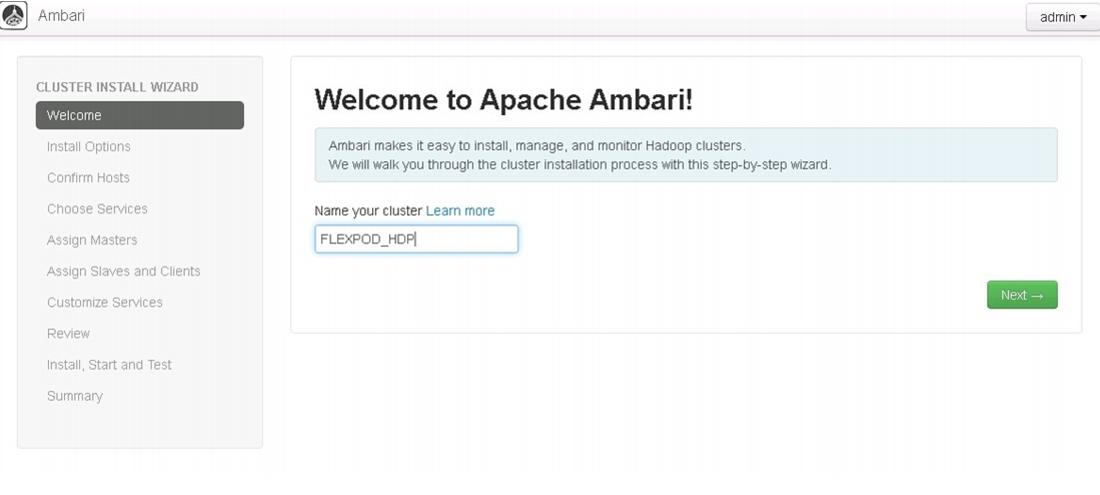The image size is (1100, 495).
Task: Go to Assign Slaves and Clients
Action: 123,271
